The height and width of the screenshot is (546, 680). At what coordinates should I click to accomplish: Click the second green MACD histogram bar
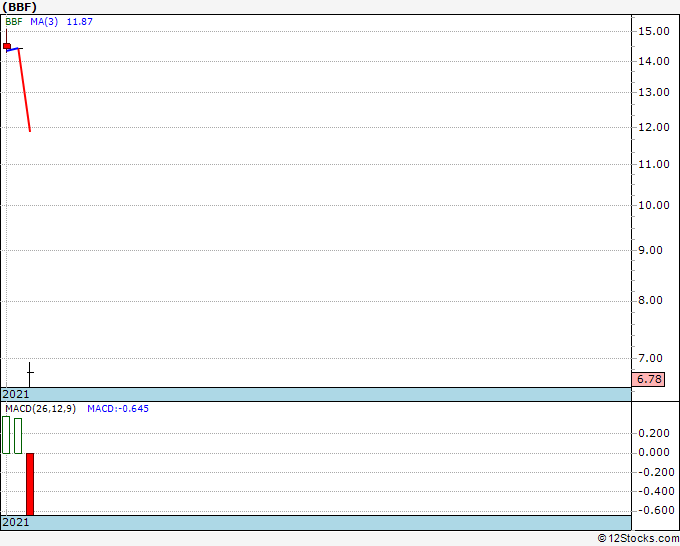[18, 436]
